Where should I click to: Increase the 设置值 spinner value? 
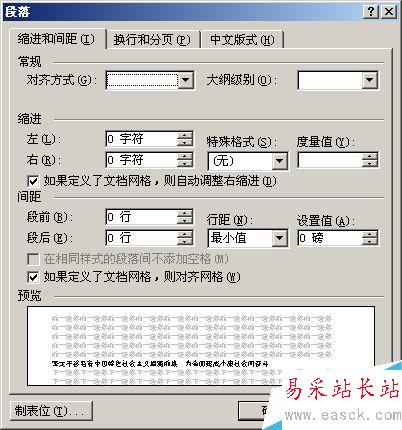pos(370,234)
